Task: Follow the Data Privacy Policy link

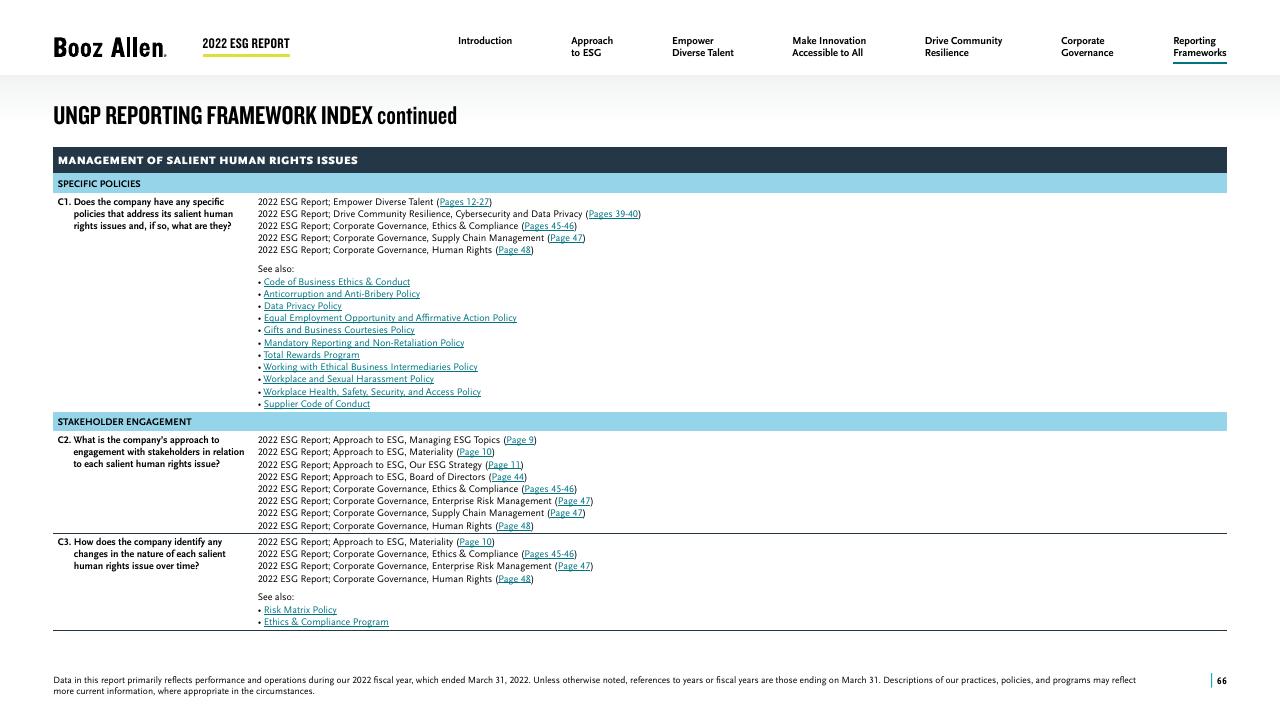Action: (303, 306)
